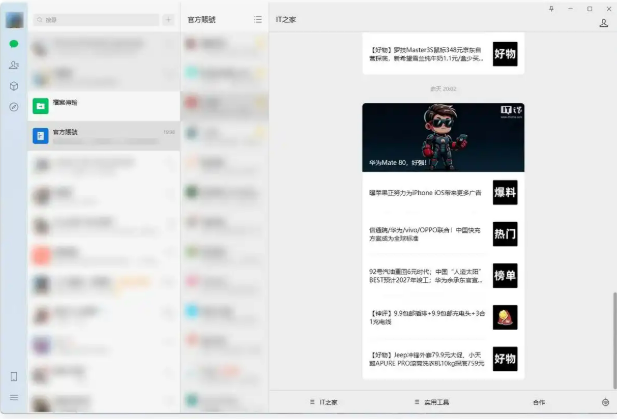Click the top 好物 thumbnail beside Master3S article
The height and width of the screenshot is (419, 617).
tap(505, 54)
